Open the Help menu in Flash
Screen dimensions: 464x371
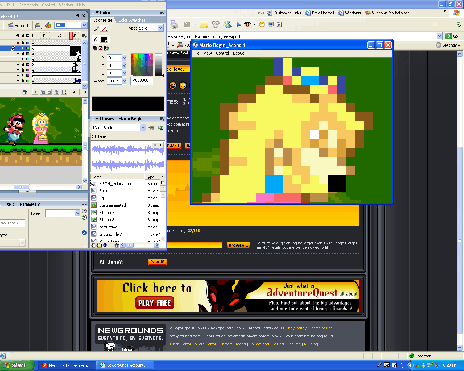(x=80, y=4)
